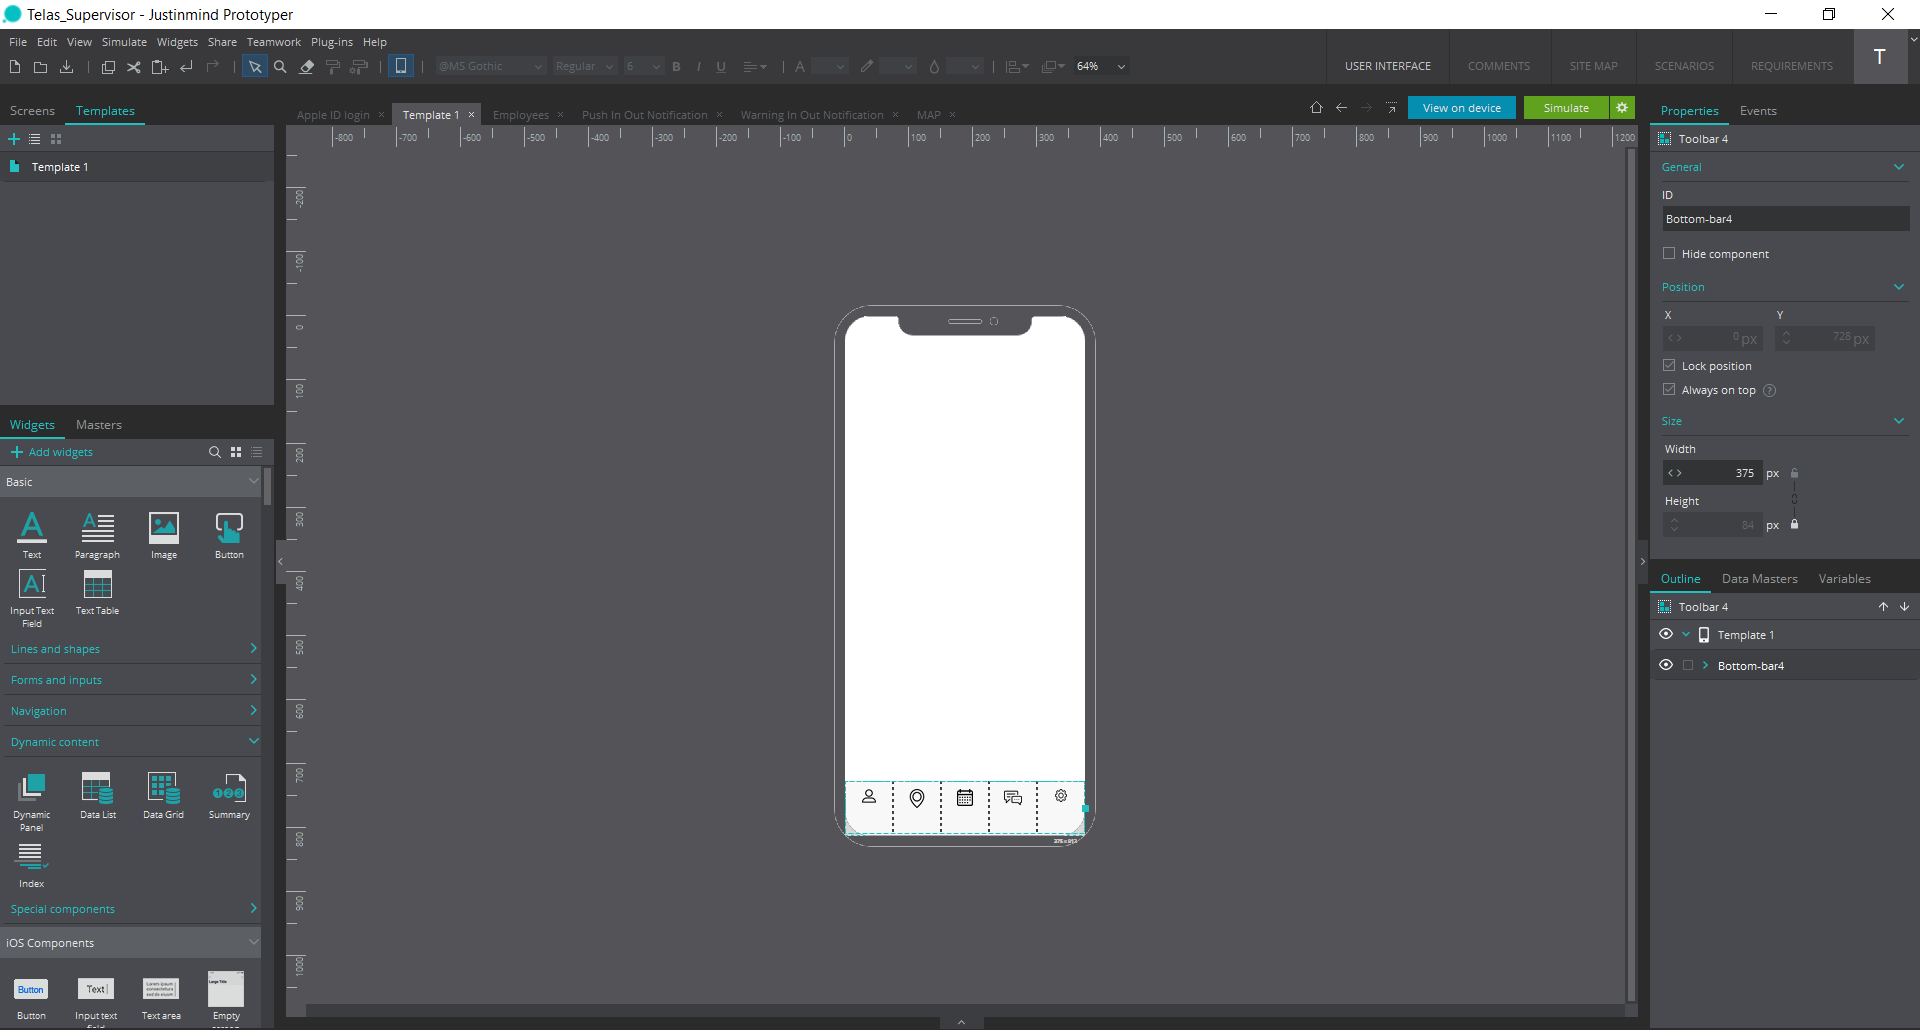1920x1030 pixels.
Task: Hide Bottom-bar4 using eye icon
Action: (x=1666, y=665)
